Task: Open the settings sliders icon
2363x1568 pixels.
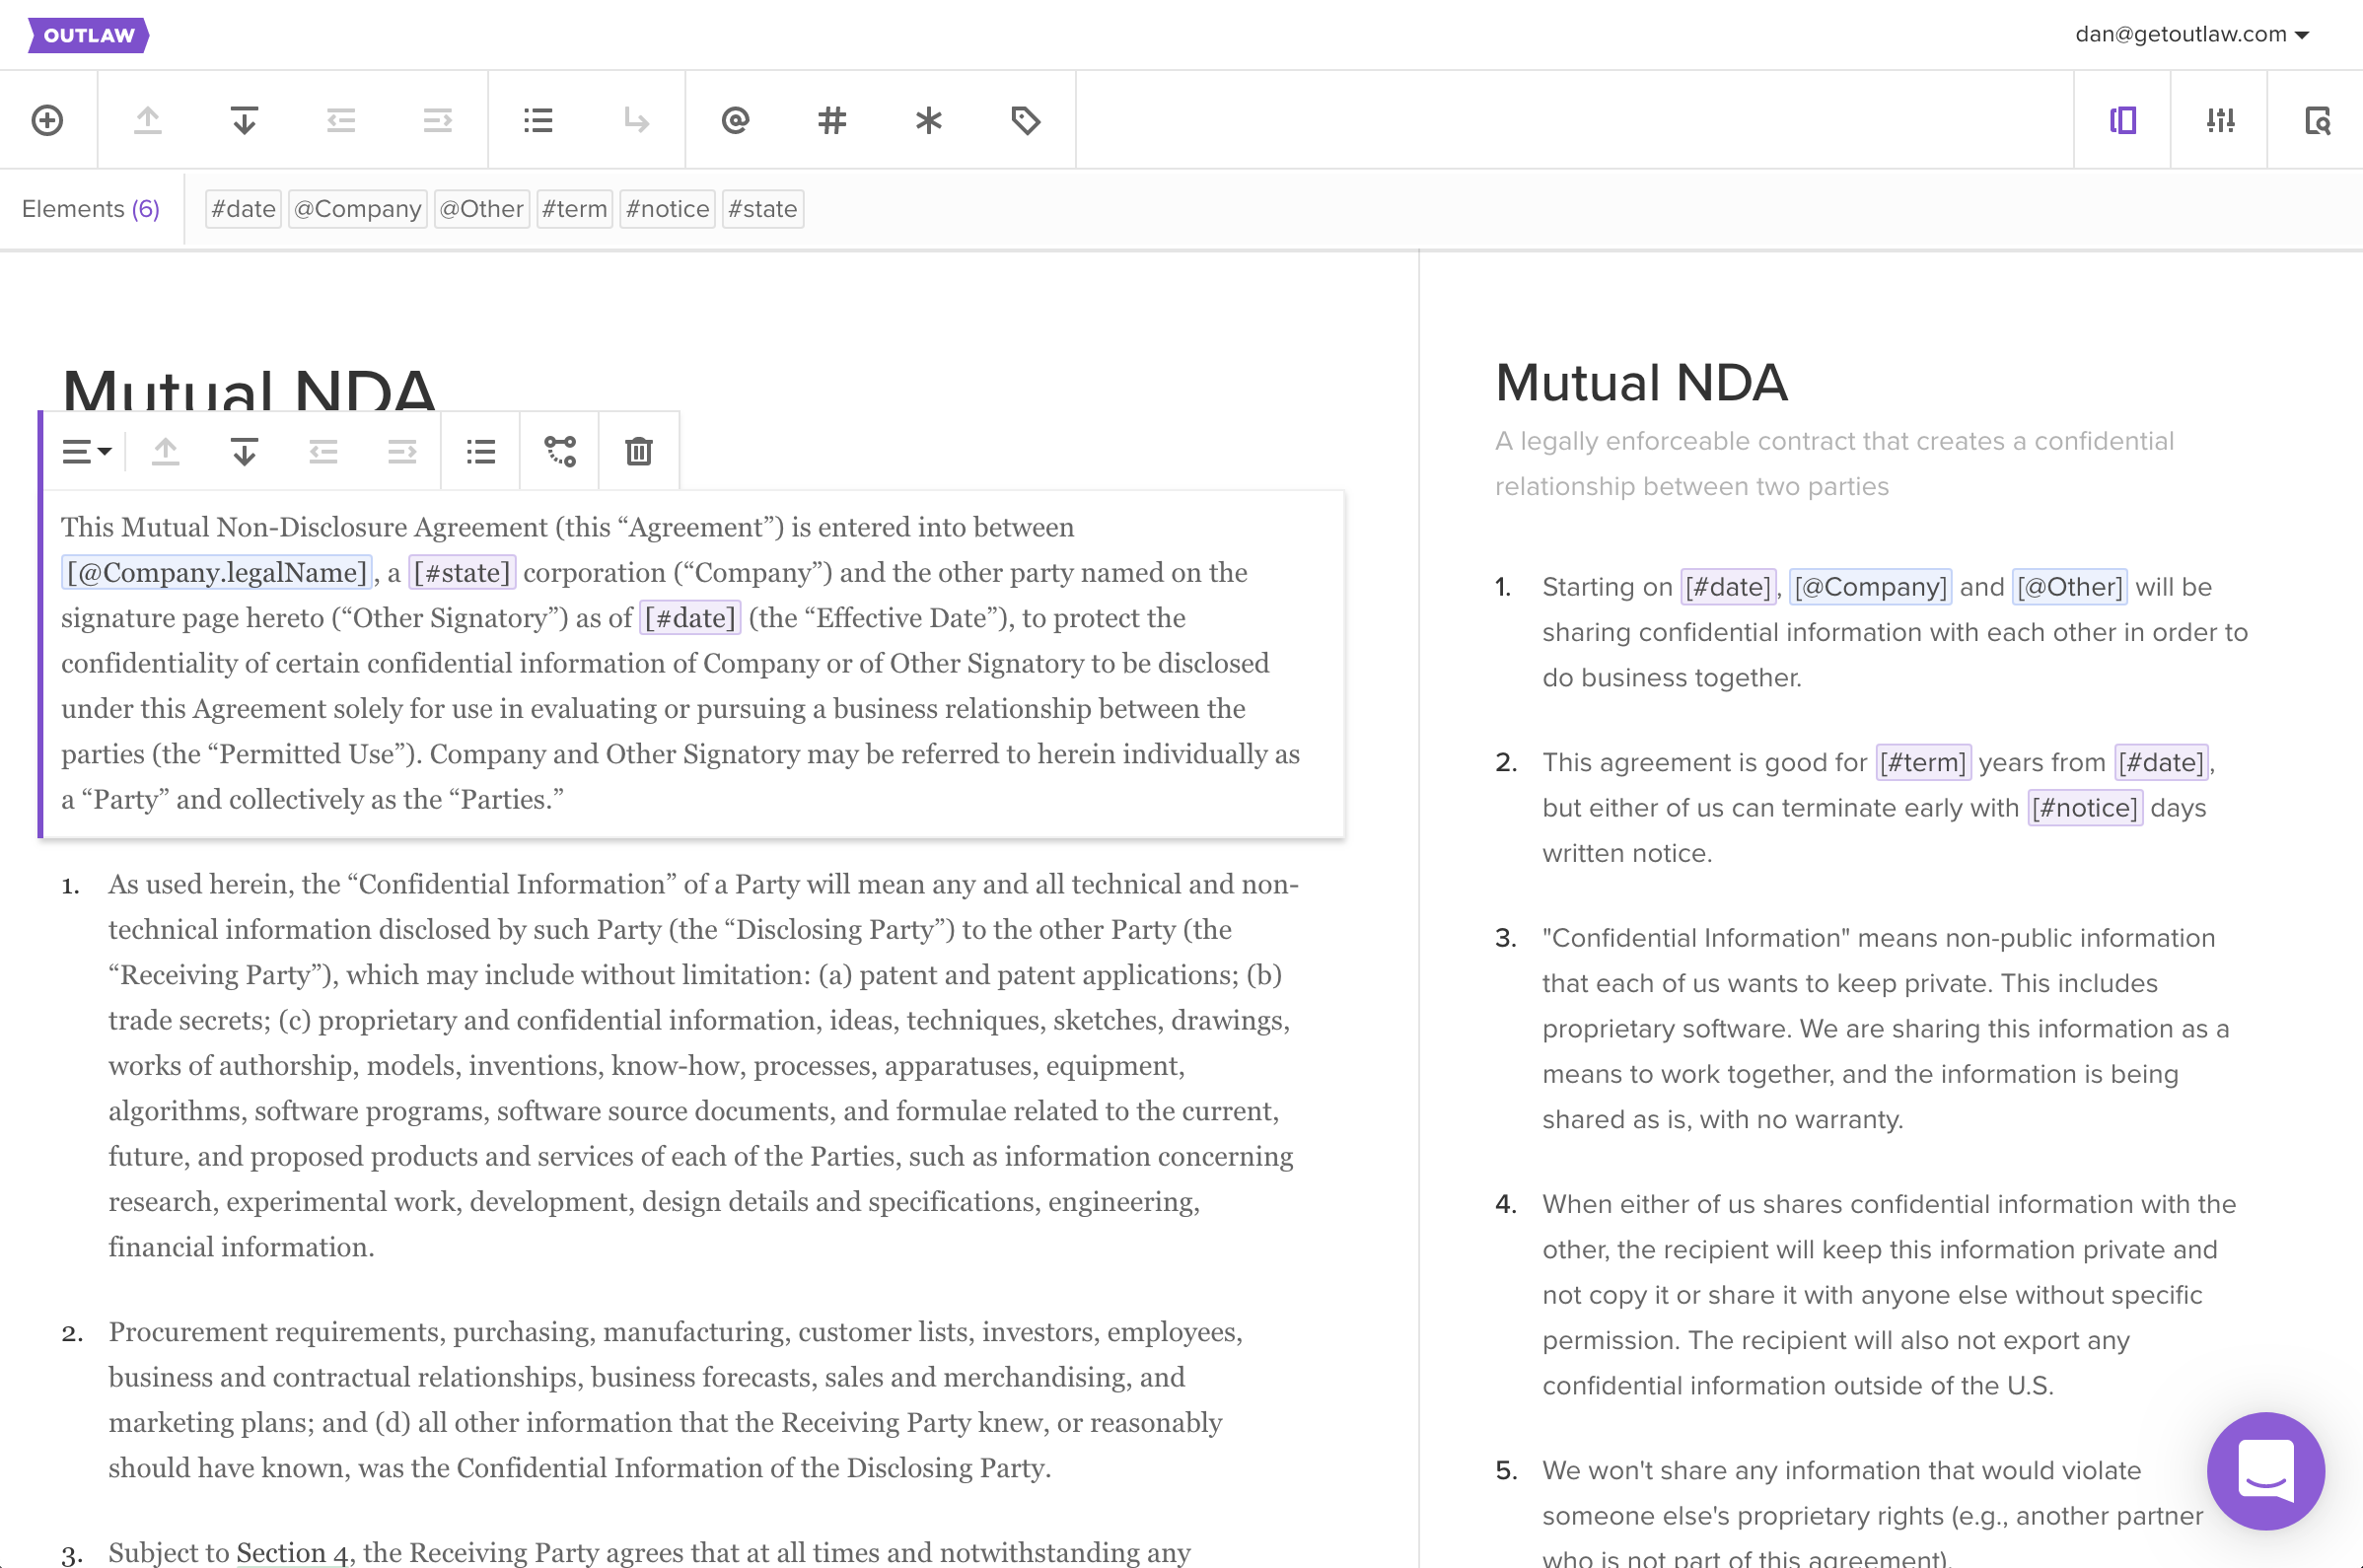Action: [x=2220, y=121]
